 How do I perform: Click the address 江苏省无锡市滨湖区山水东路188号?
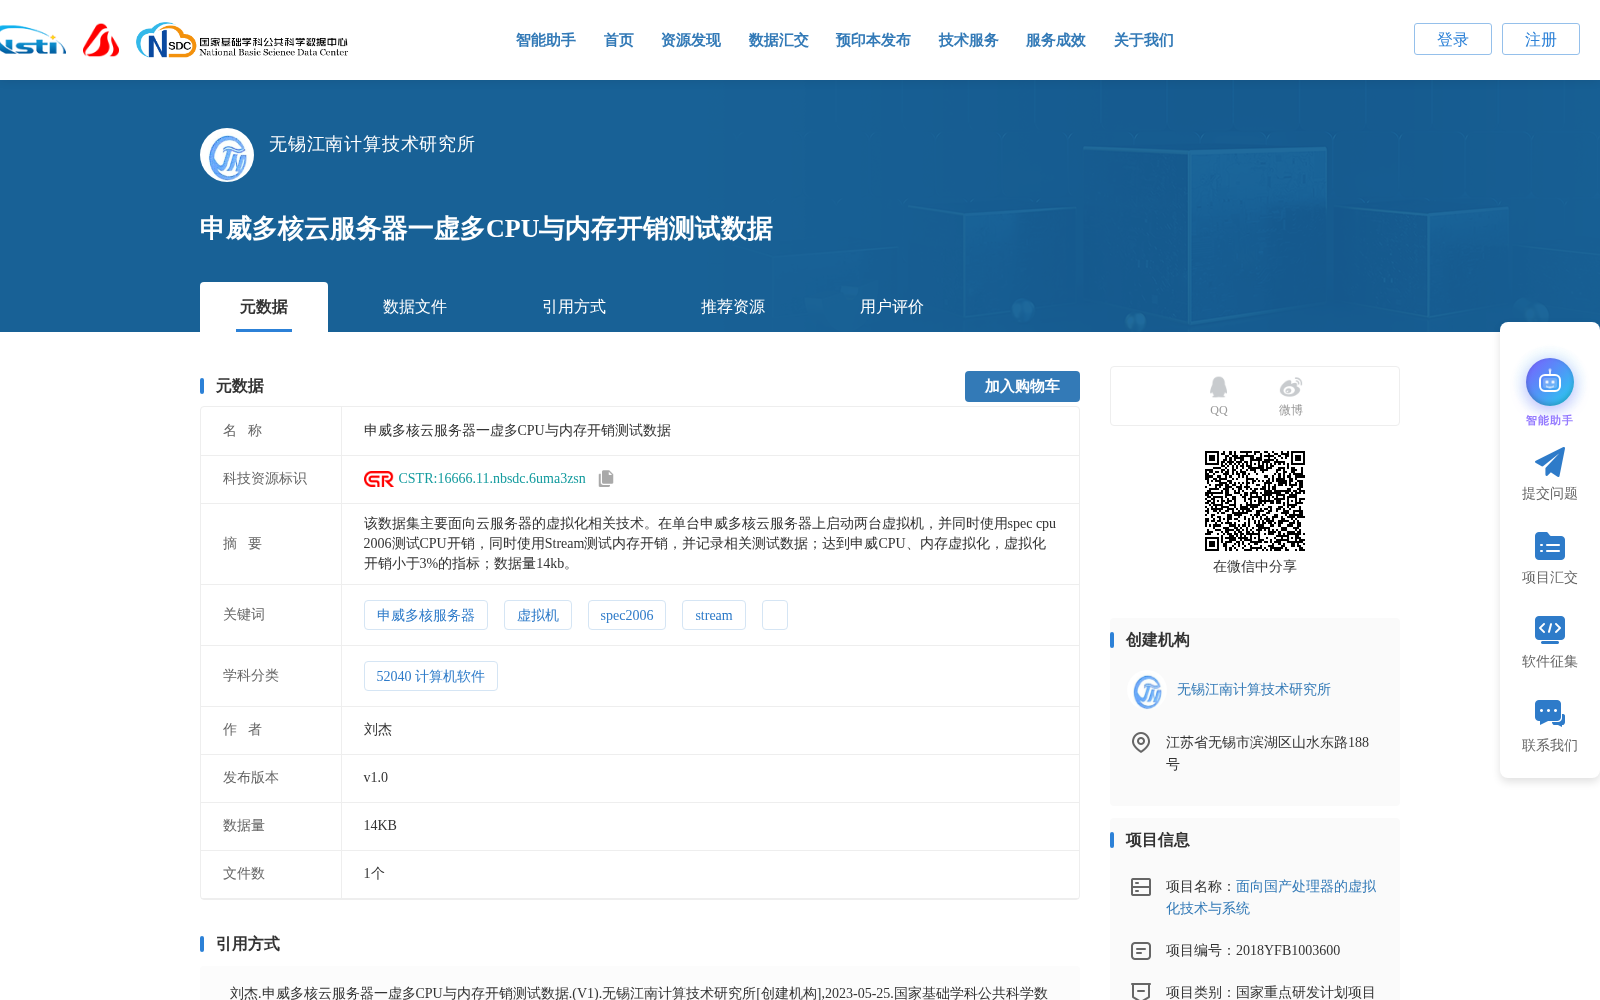click(x=1267, y=753)
